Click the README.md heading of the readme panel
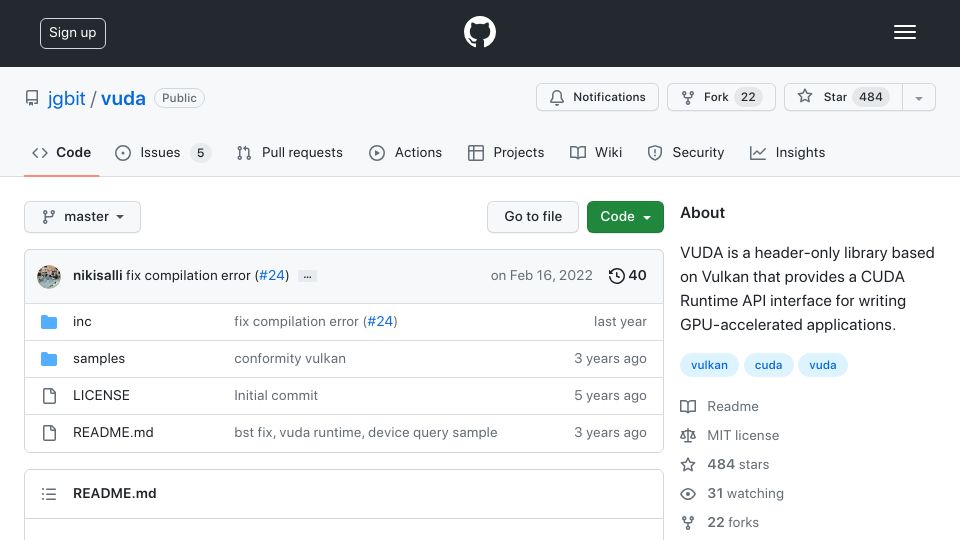The image size is (960, 540). point(114,493)
